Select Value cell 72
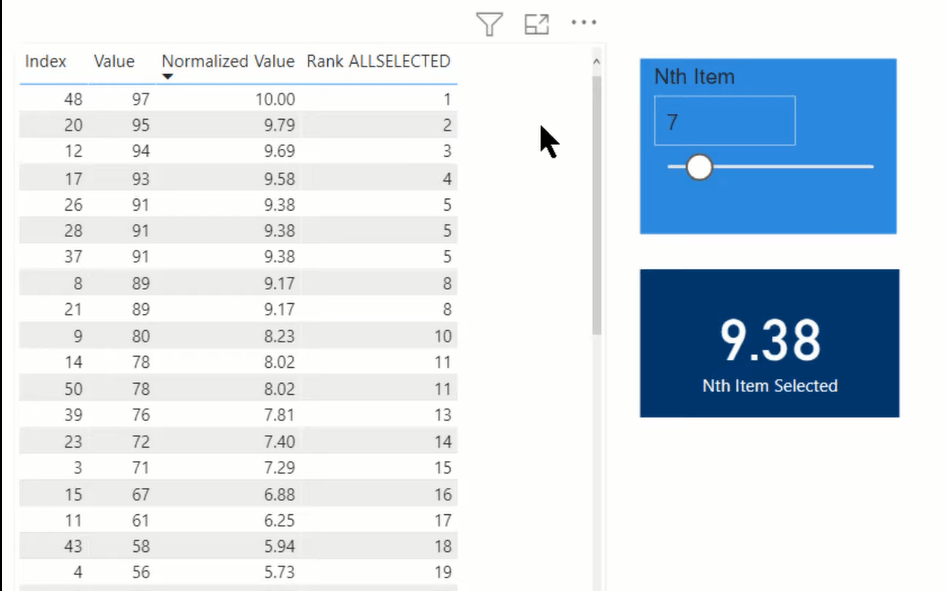The image size is (947, 591). point(140,442)
